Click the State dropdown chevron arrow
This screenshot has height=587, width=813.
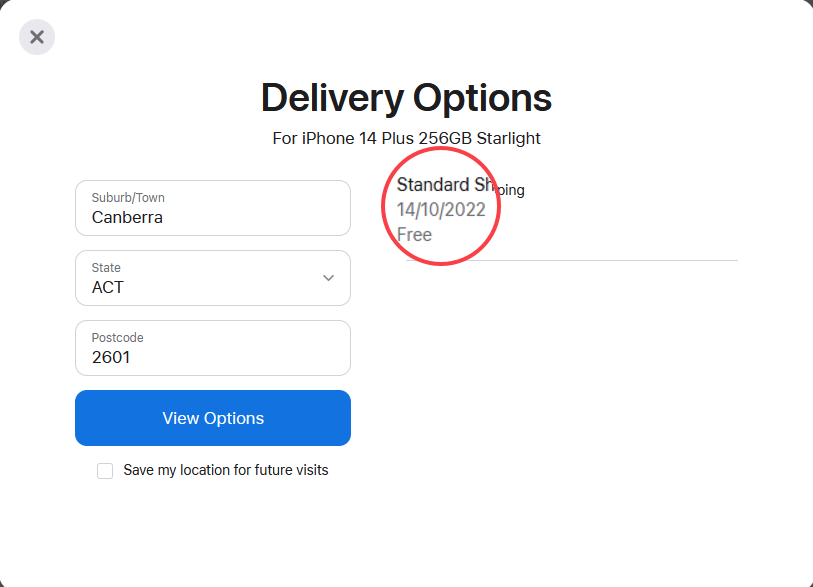(328, 278)
